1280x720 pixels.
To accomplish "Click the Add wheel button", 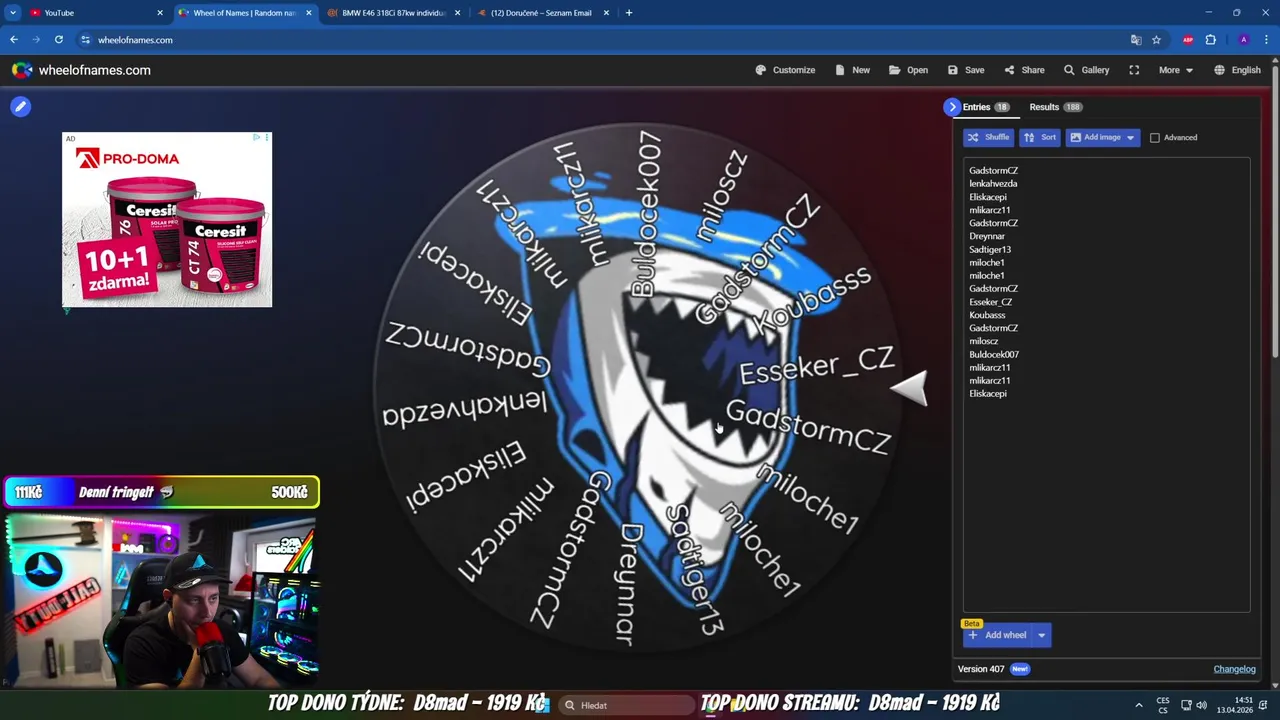I will pyautogui.click(x=997, y=635).
